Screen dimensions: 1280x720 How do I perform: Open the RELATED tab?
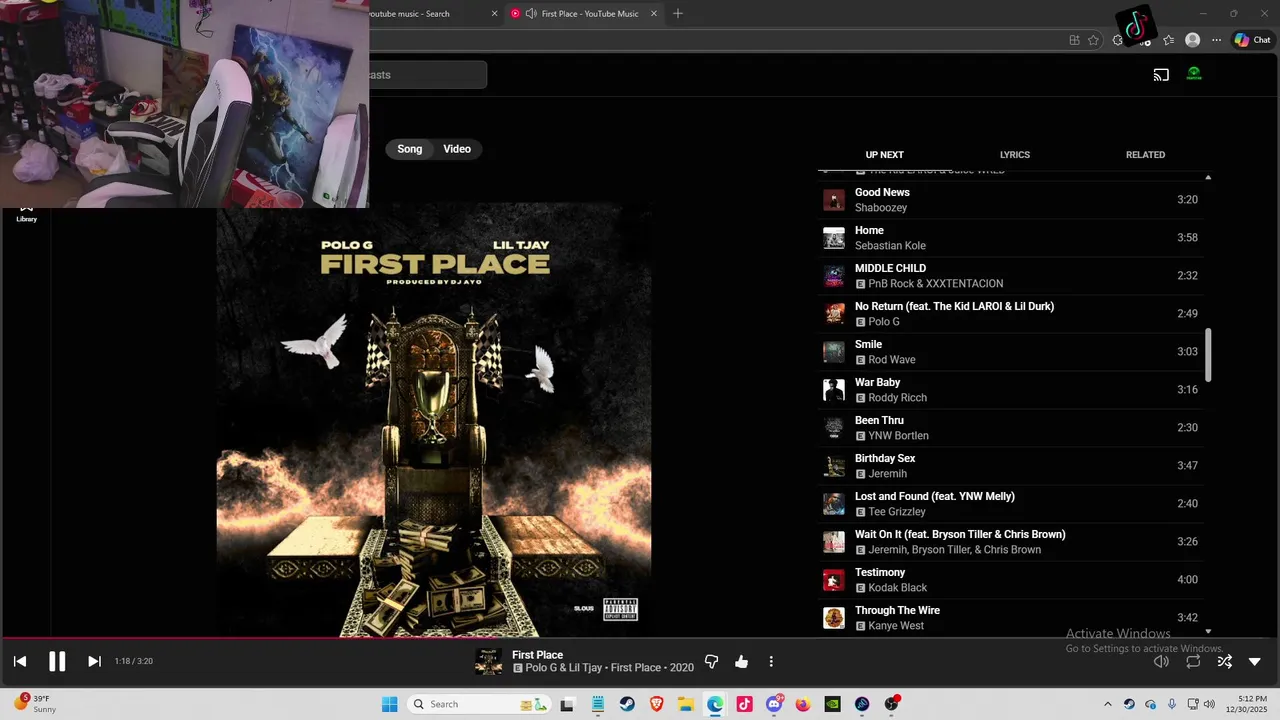[x=1145, y=155]
